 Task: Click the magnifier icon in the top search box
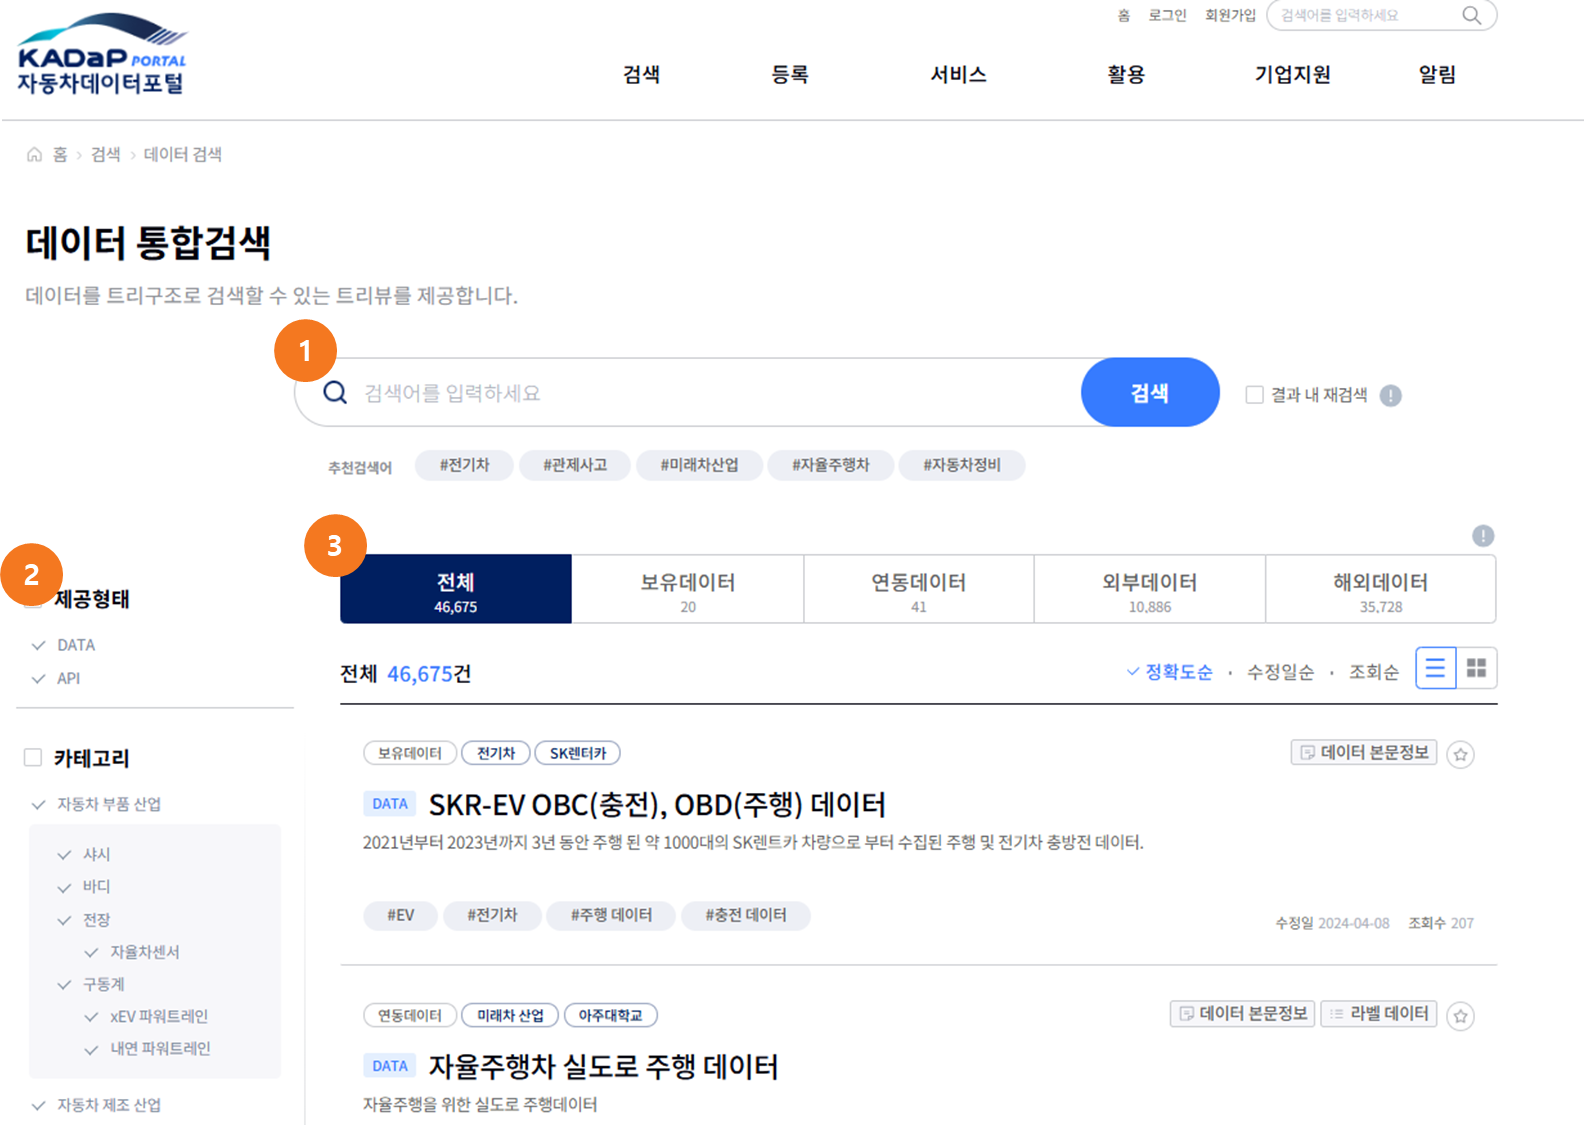click(1471, 15)
